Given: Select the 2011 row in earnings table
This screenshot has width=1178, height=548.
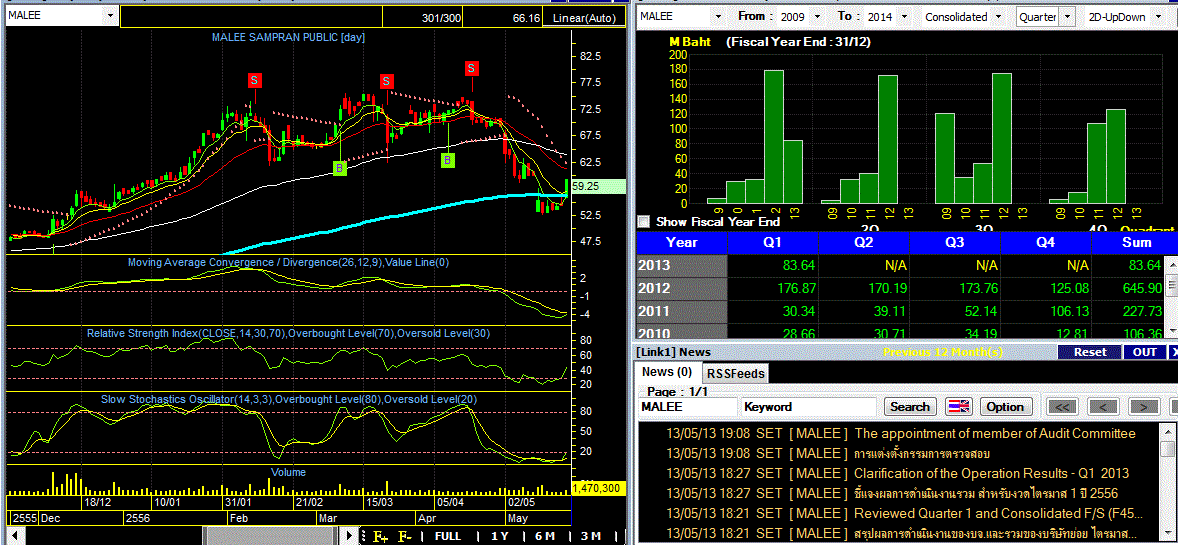Looking at the screenshot, I should 899,311.
